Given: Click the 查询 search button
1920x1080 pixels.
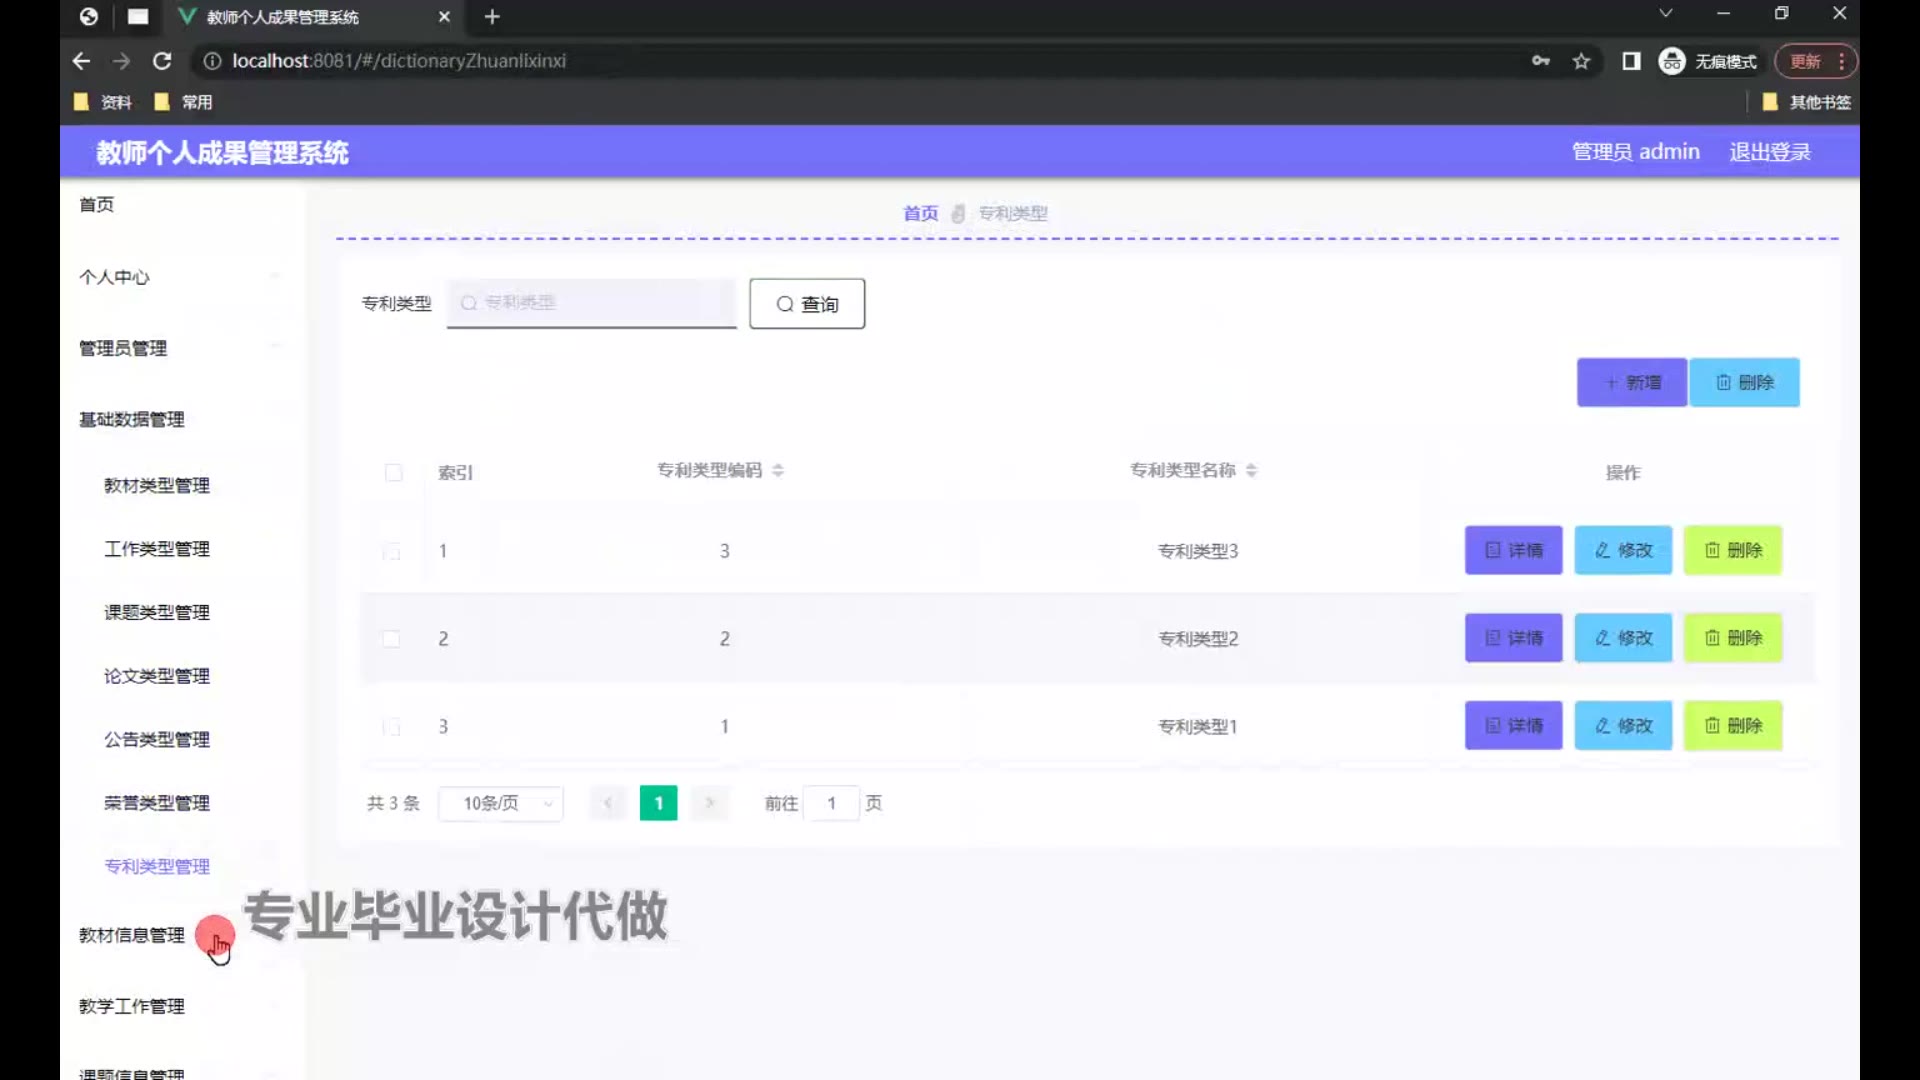Looking at the screenshot, I should (807, 304).
